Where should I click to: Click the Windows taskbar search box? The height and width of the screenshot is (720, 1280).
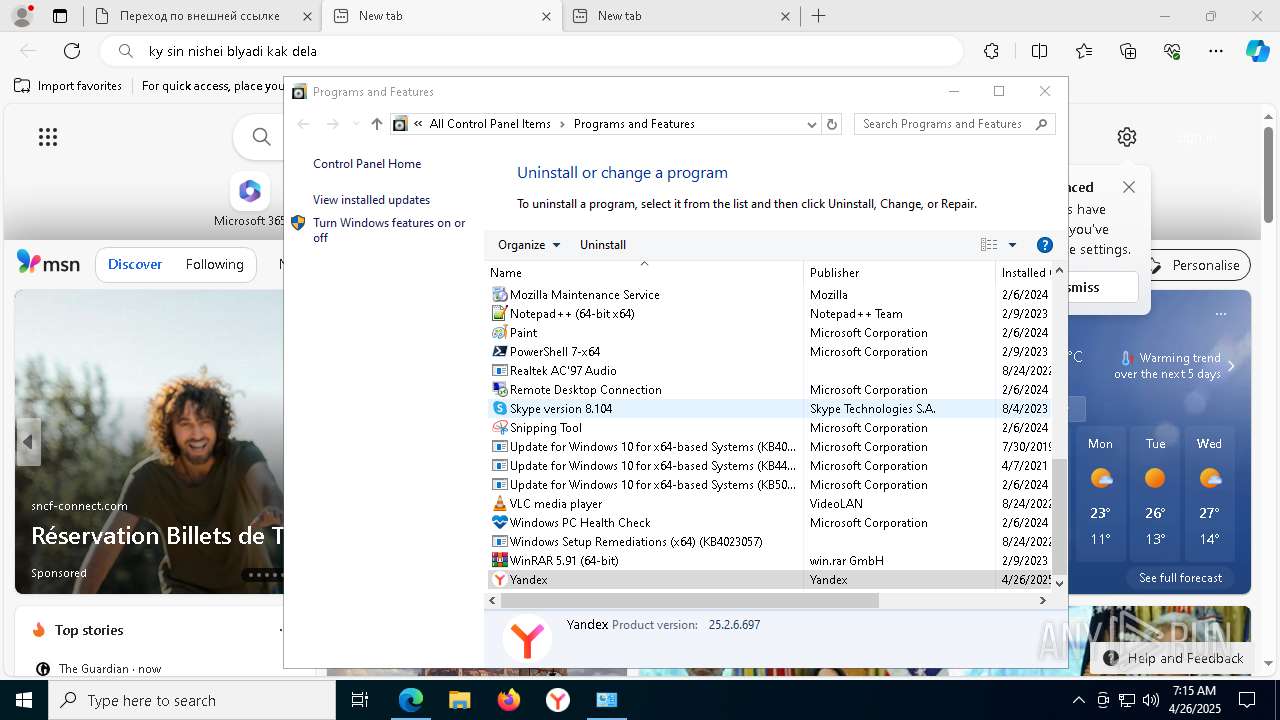[x=192, y=700]
